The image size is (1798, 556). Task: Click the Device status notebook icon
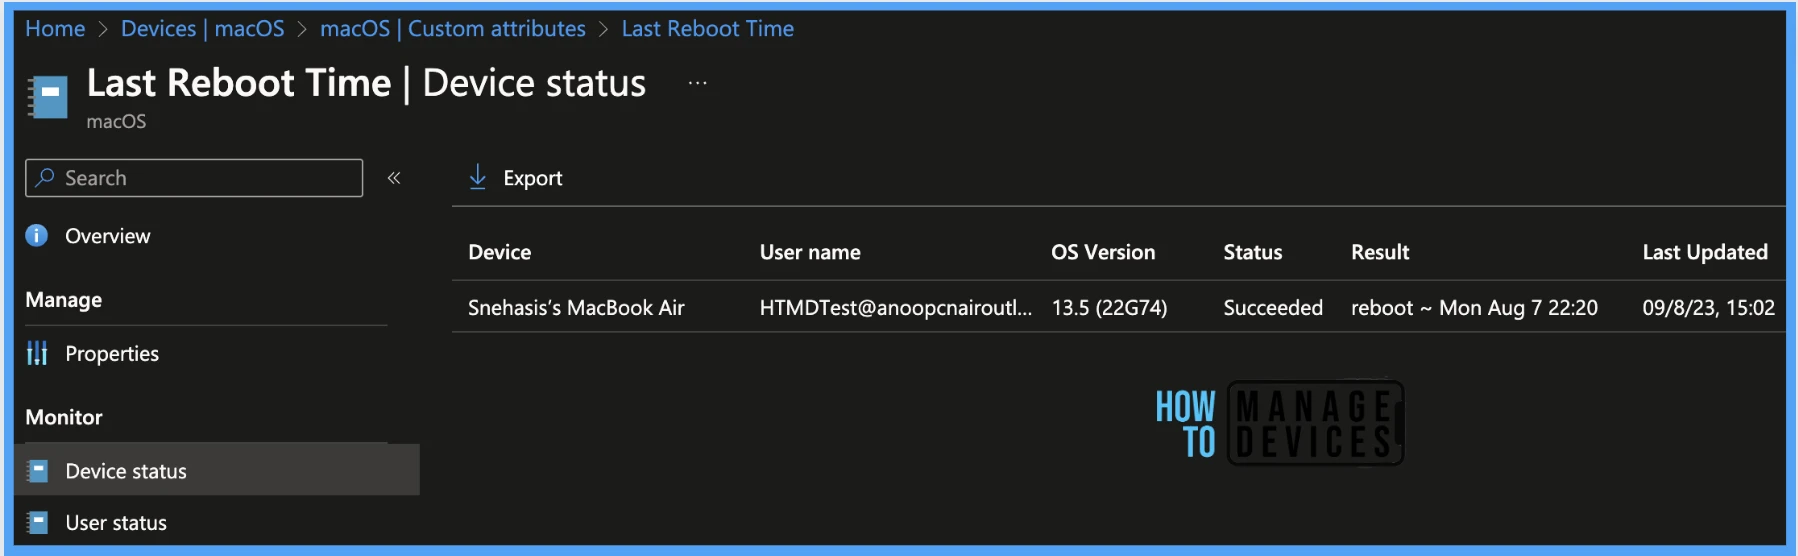pyautogui.click(x=38, y=471)
